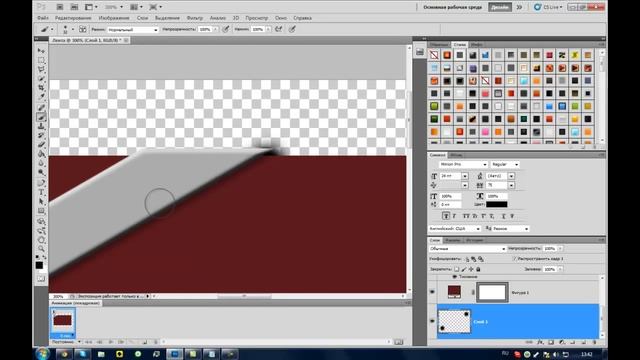Click the delete layer trash icon
This screenshot has width=640, height=360.
(x=594, y=342)
